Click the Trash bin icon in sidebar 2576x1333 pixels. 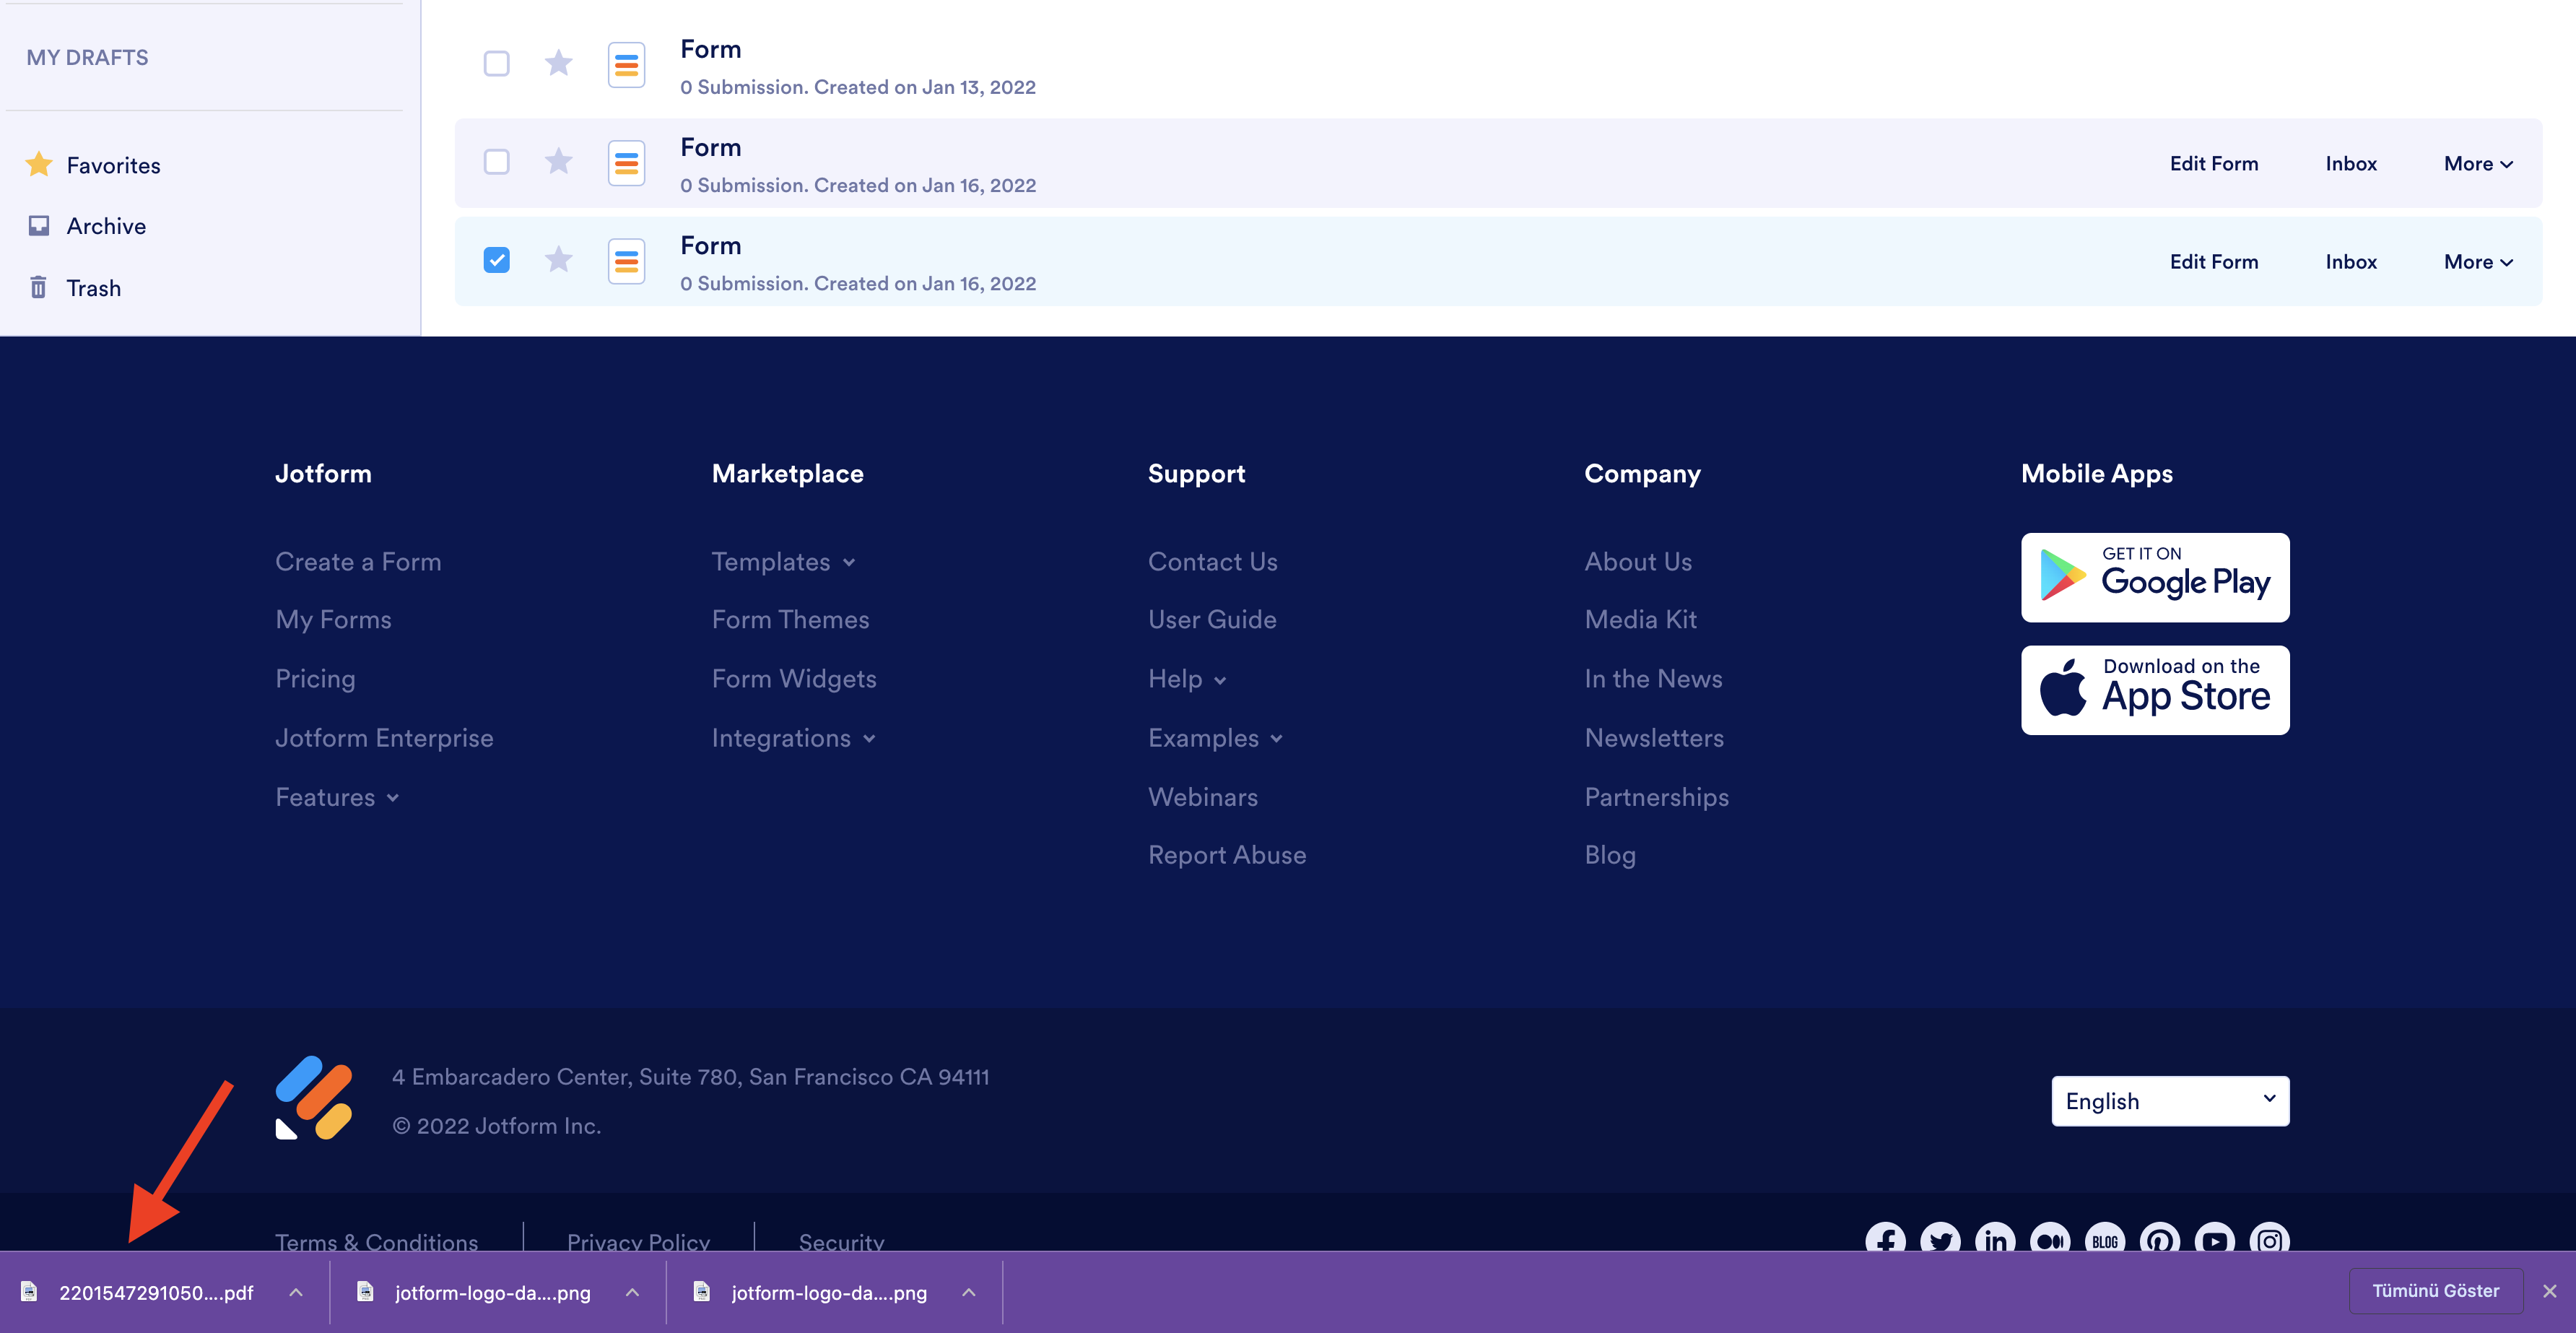pyautogui.click(x=38, y=288)
